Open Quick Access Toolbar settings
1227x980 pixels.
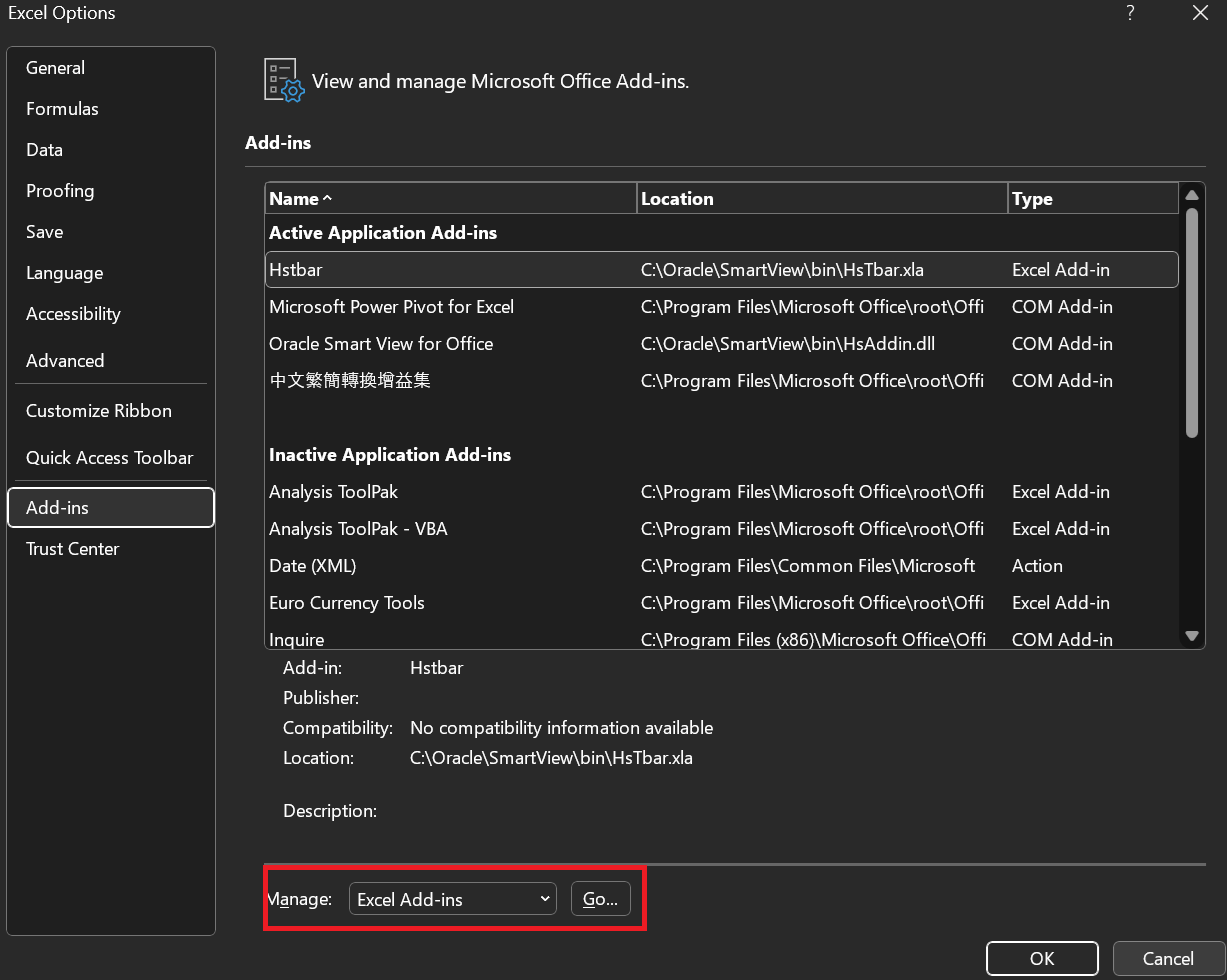(110, 458)
